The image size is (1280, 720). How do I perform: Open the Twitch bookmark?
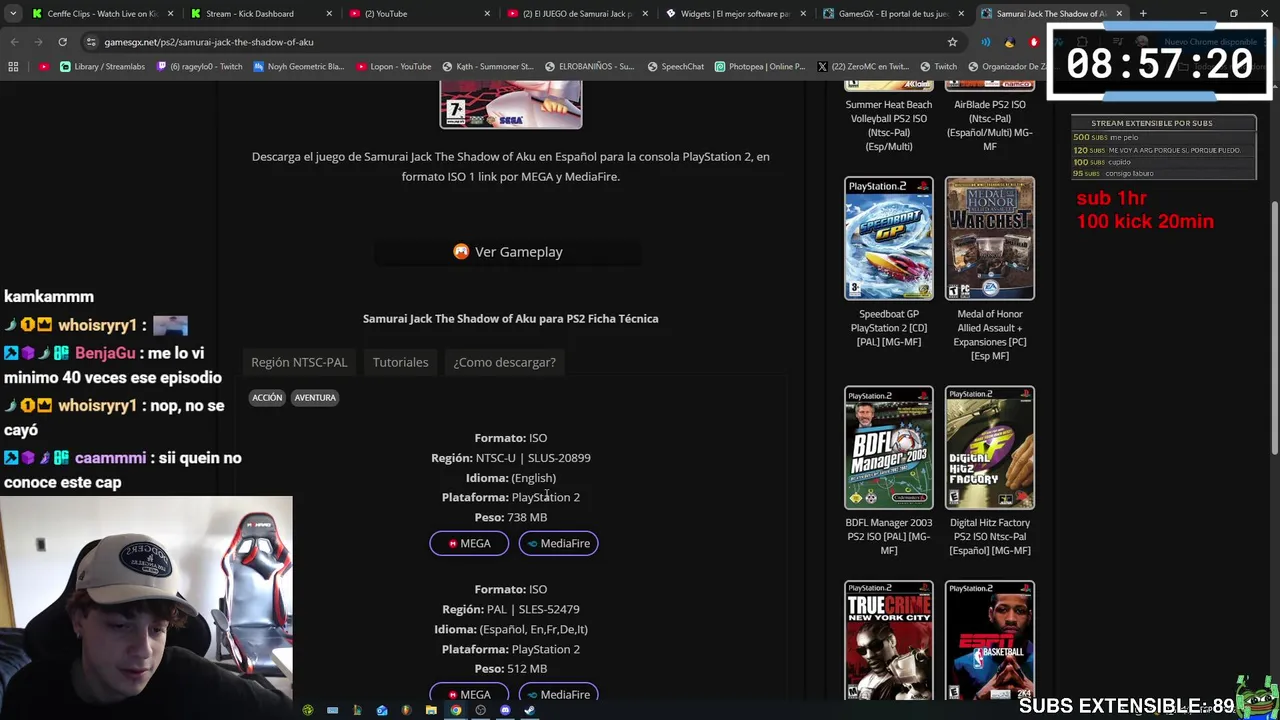(937, 66)
